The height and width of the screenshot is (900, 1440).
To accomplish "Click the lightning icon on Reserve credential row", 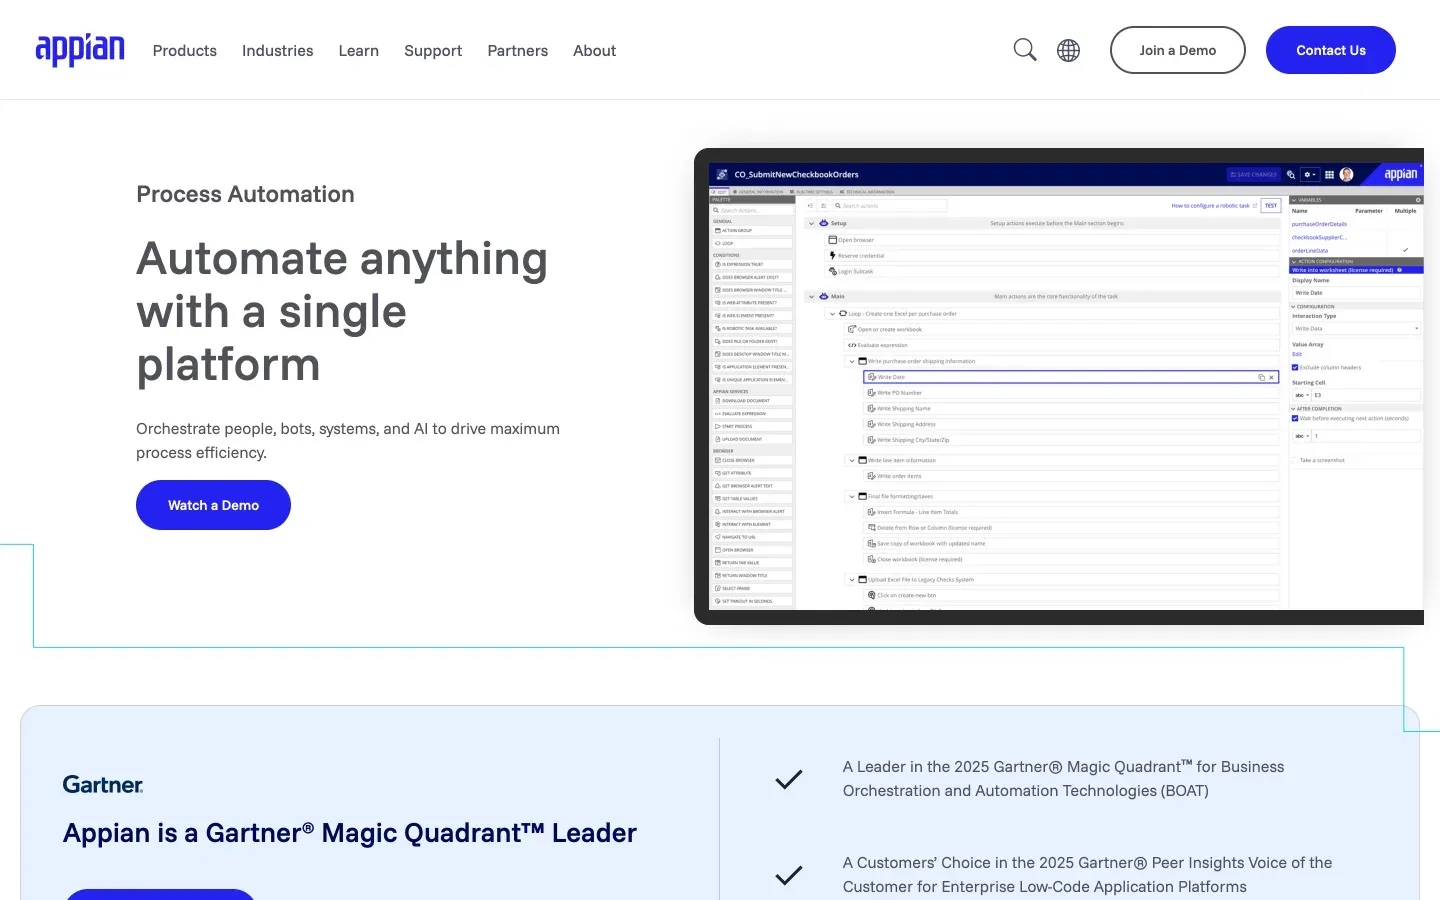I will 833,255.
